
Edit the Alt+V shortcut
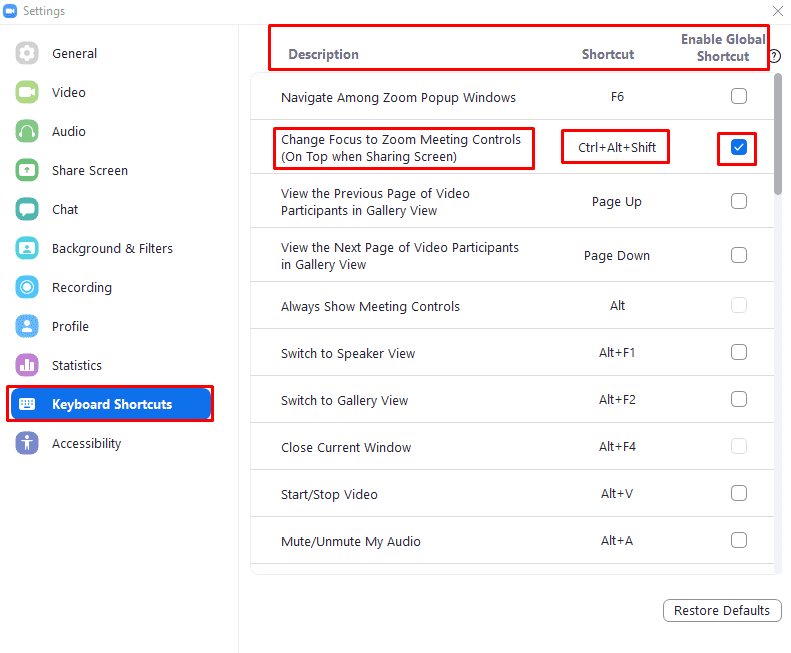point(616,494)
